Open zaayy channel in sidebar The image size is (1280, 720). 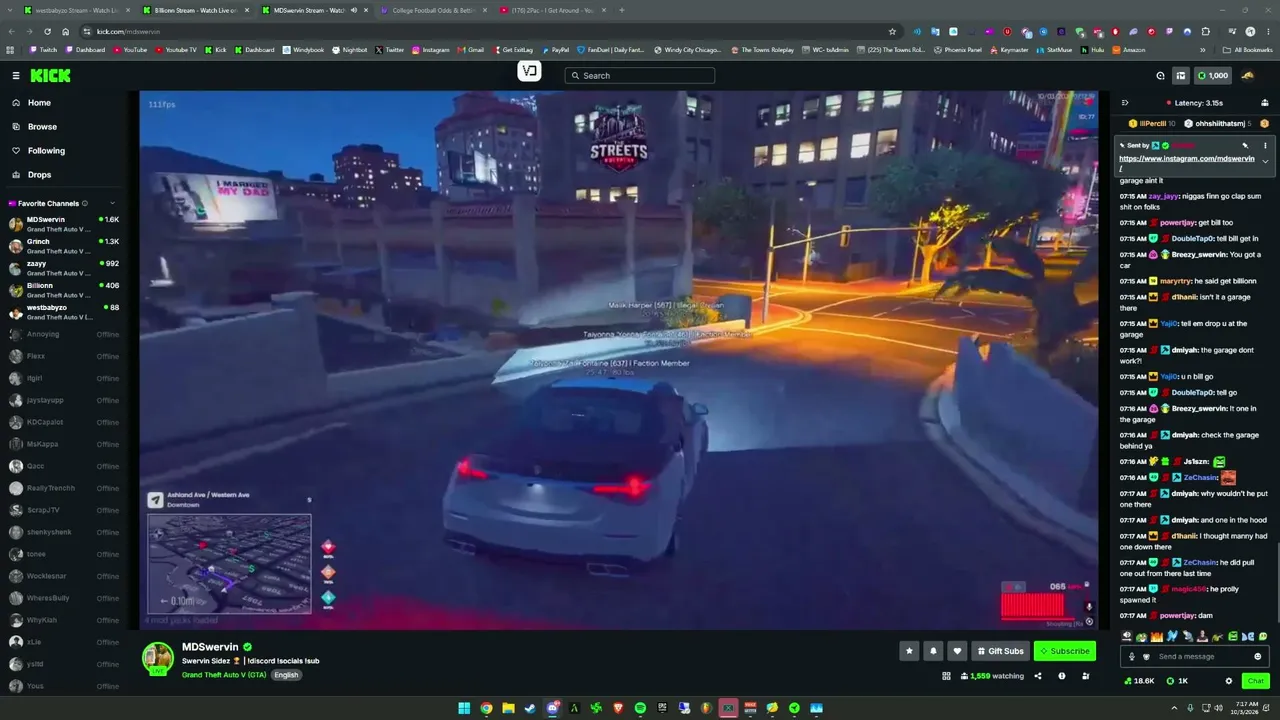pos(62,268)
